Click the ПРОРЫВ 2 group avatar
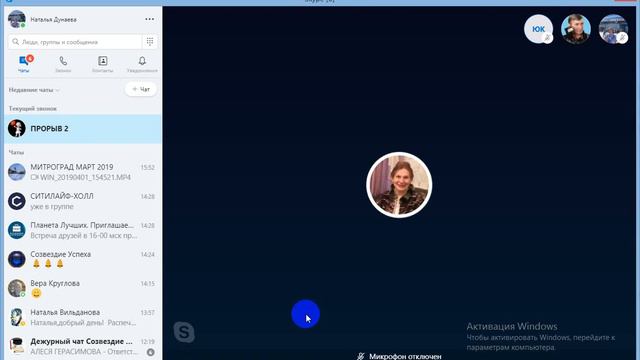Viewport: 640px width, 360px height. 17,129
